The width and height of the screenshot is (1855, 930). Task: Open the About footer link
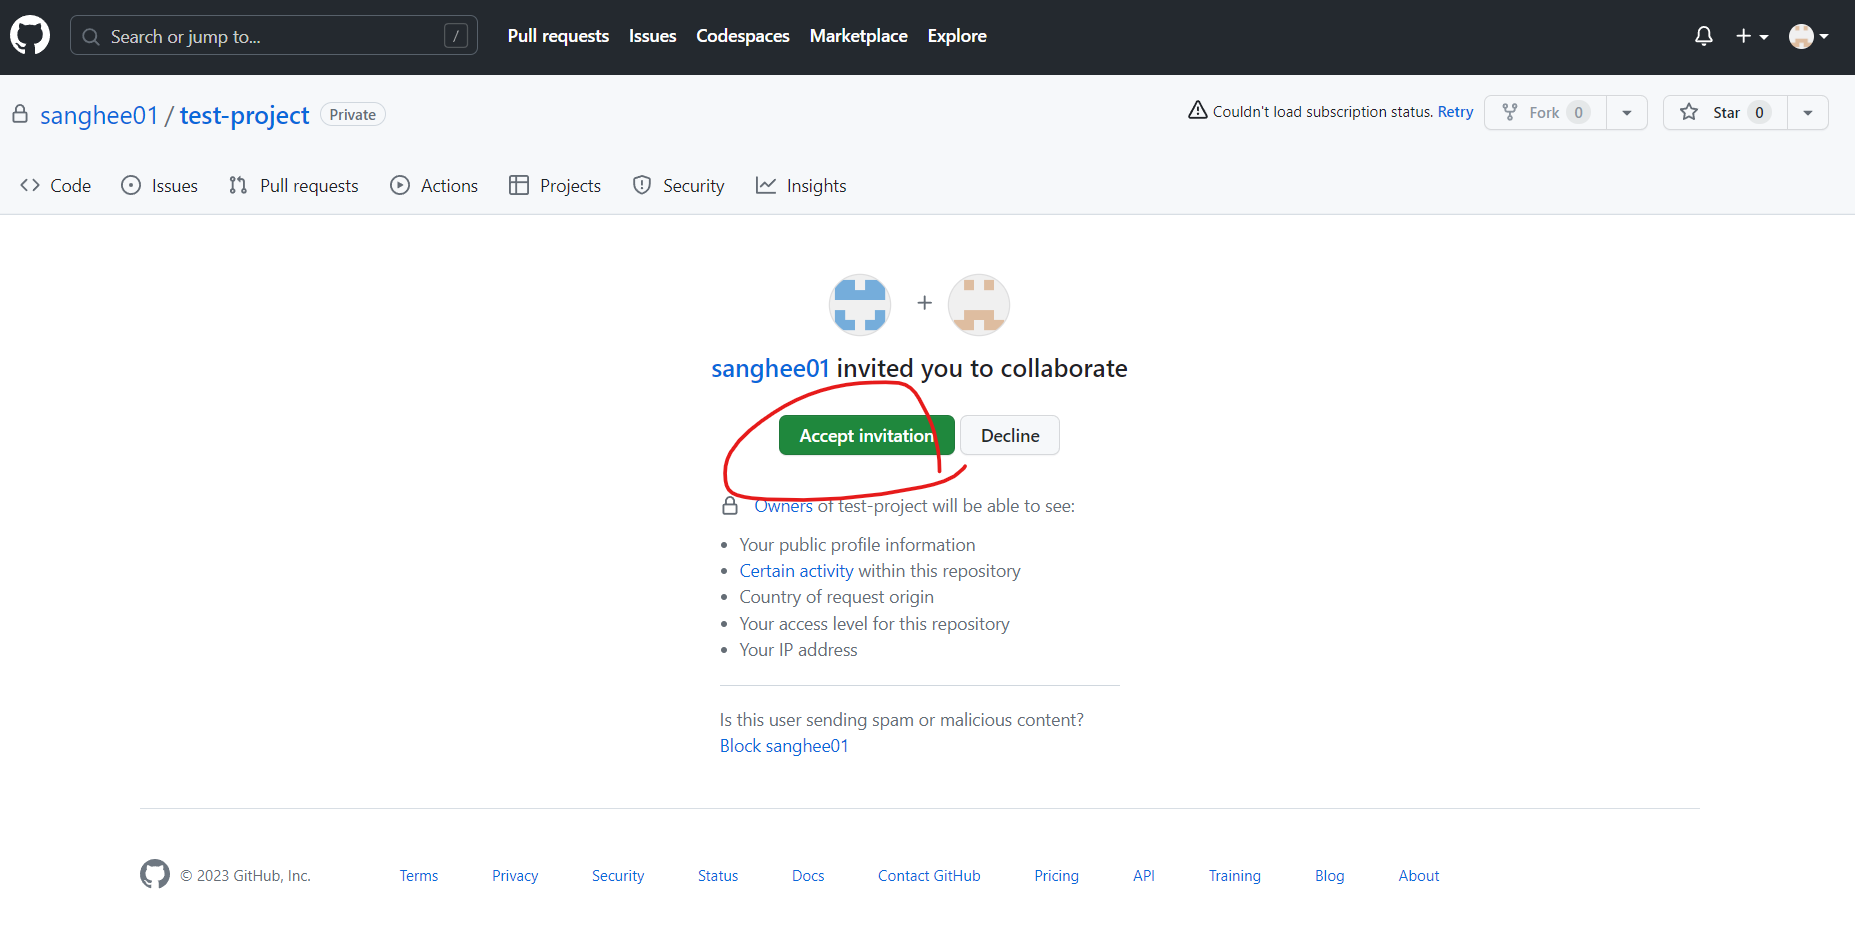tap(1418, 876)
